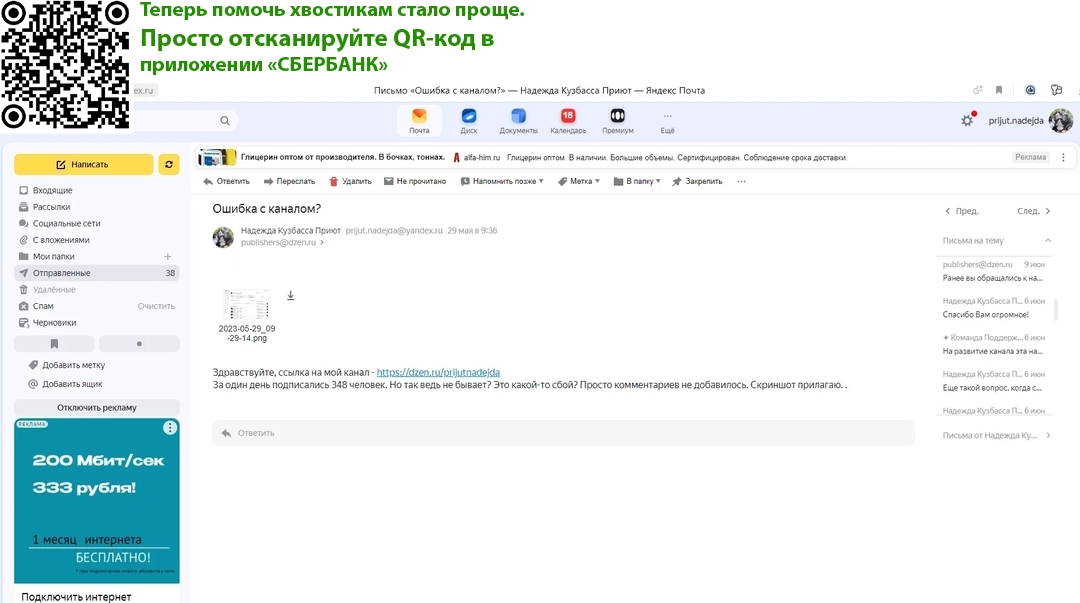Click the Переслать toolbar button
The width and height of the screenshot is (1080, 603).
click(289, 181)
